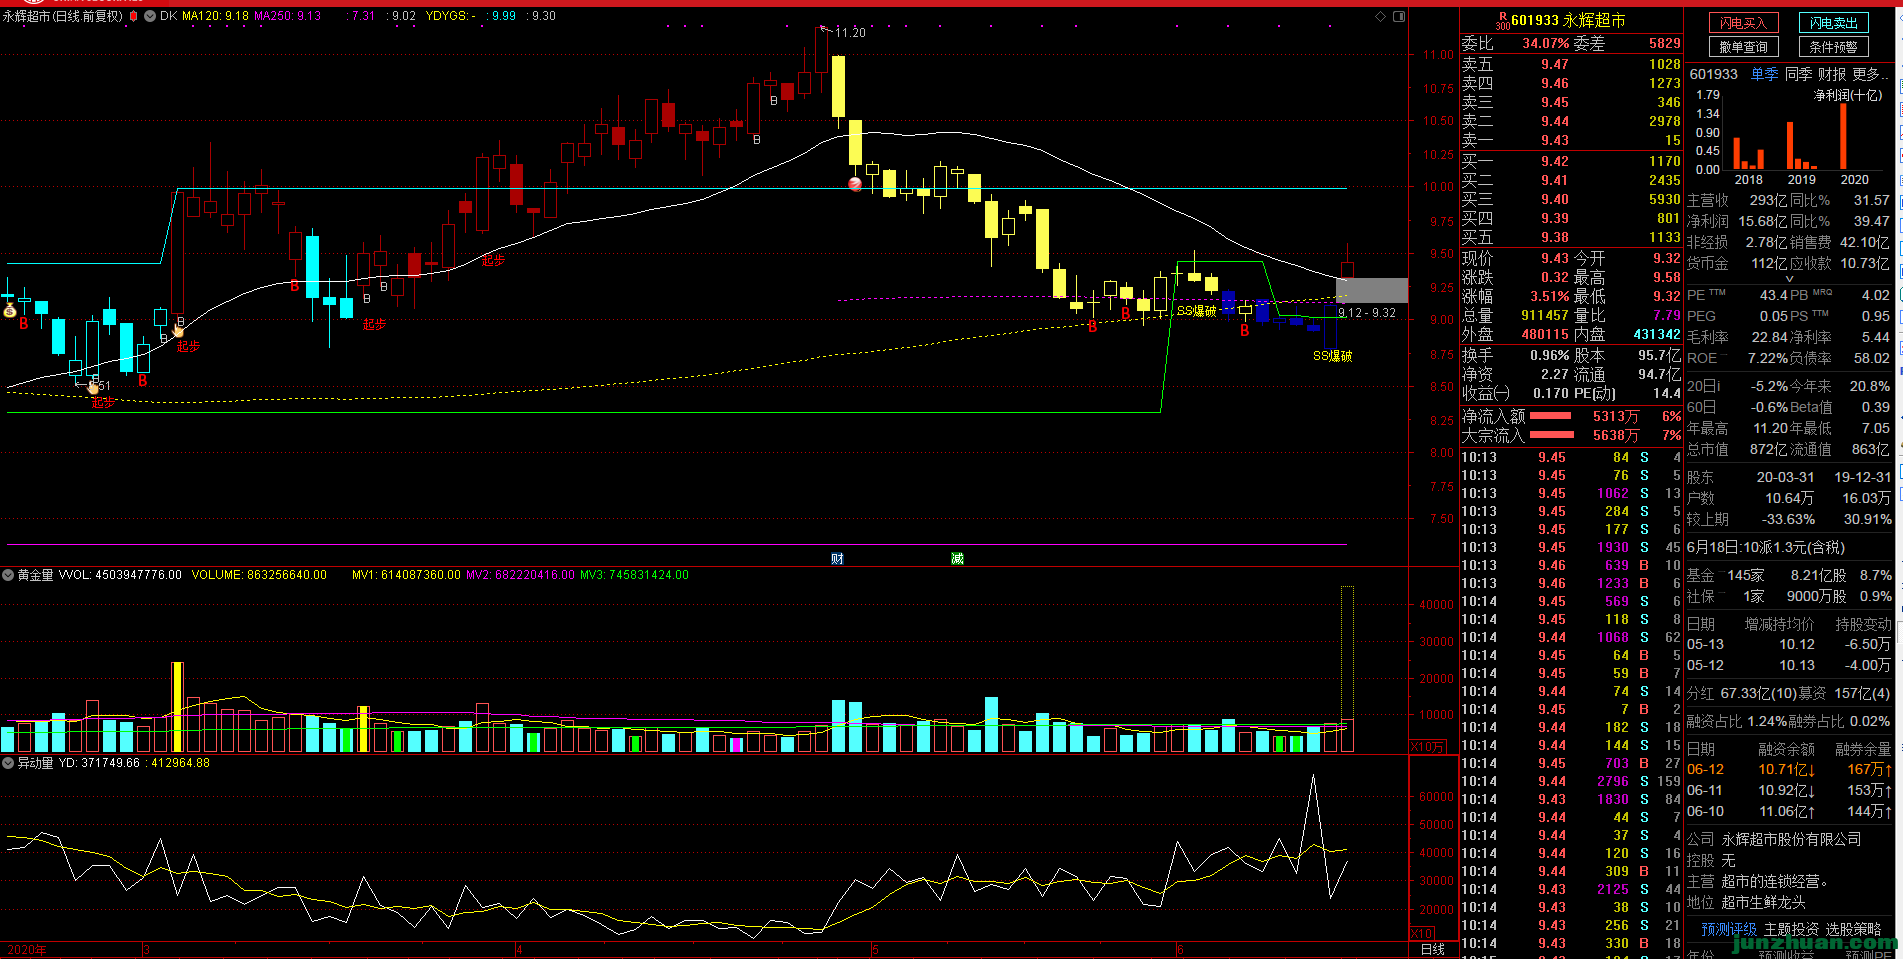
Task: Open 撤单查询 order cancel query
Action: (x=1743, y=47)
